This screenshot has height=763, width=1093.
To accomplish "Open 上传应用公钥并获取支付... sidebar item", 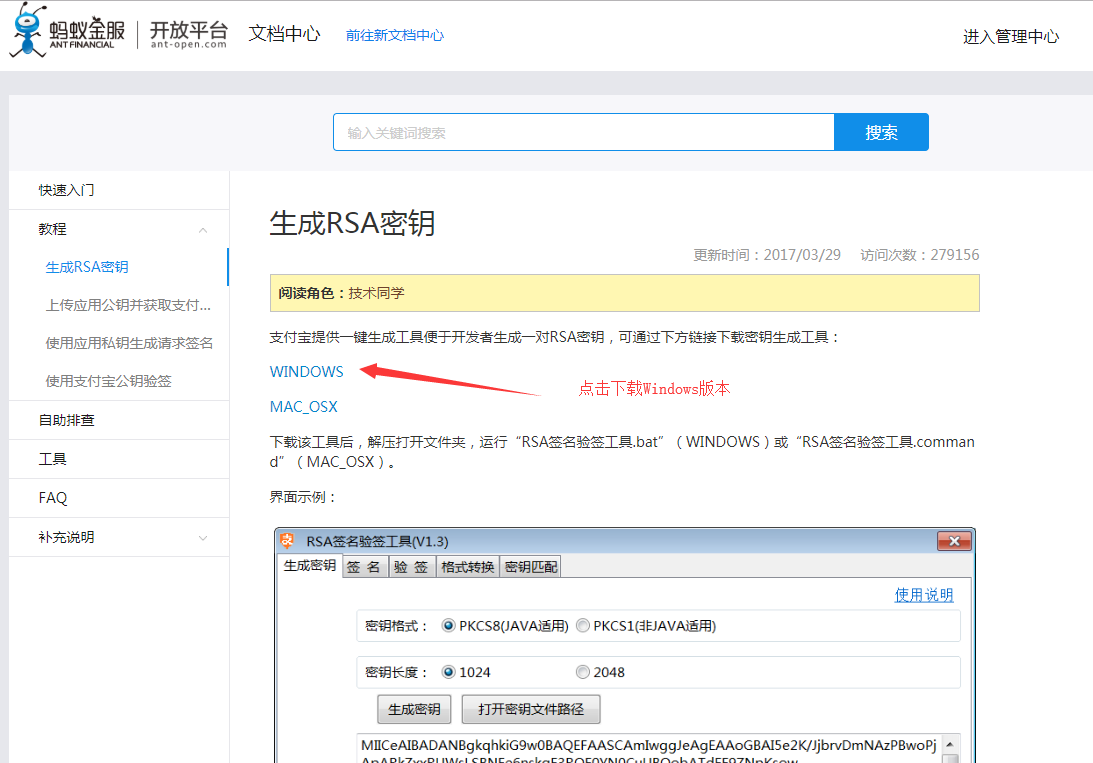I will [128, 305].
